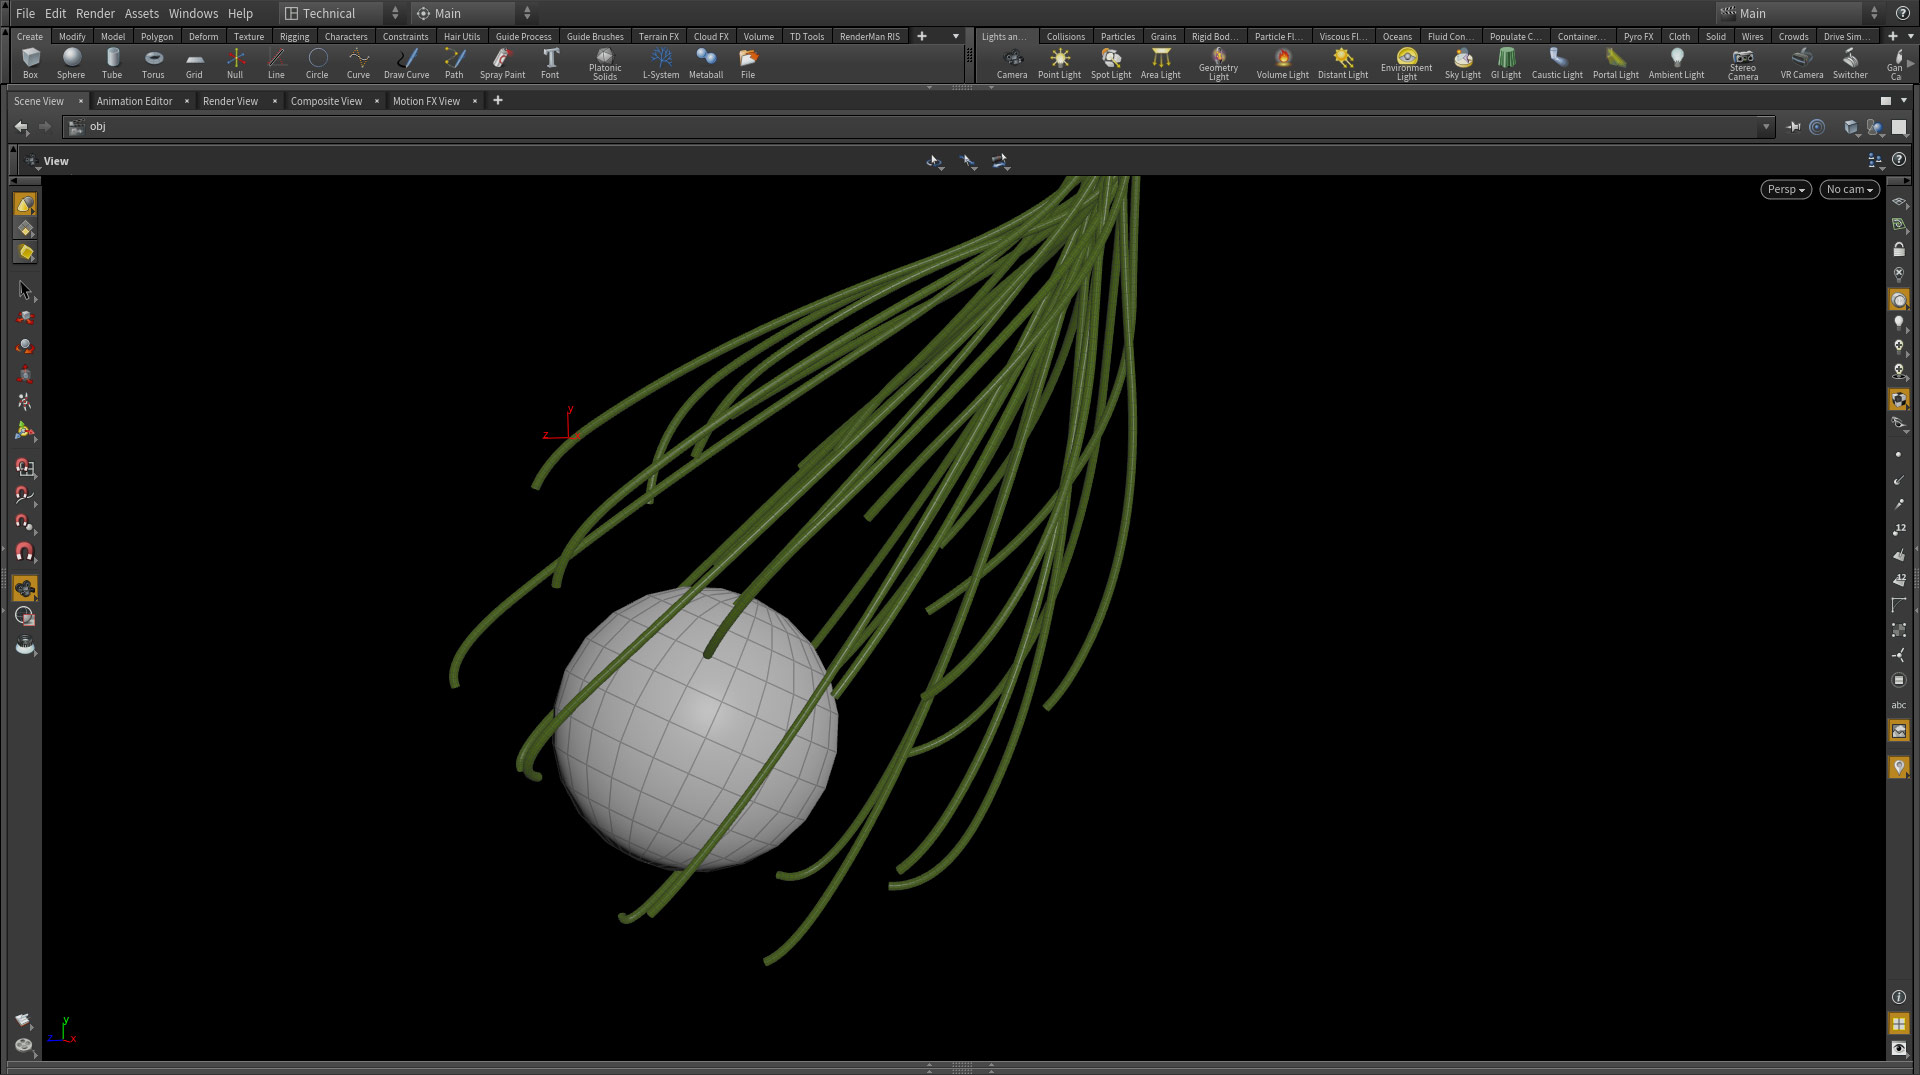
Task: Open the No cam camera dropdown
Action: (x=1849, y=190)
